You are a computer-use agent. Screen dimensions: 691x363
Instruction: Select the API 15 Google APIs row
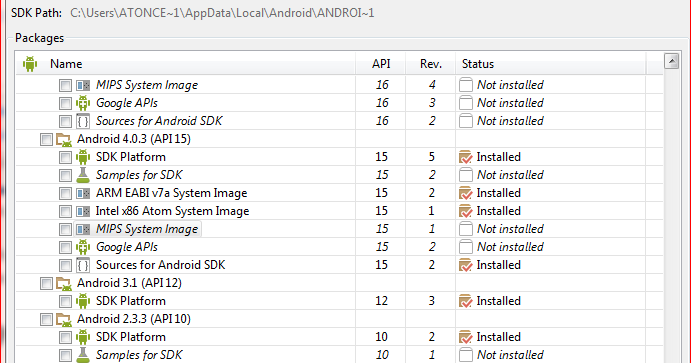[x=339, y=247]
